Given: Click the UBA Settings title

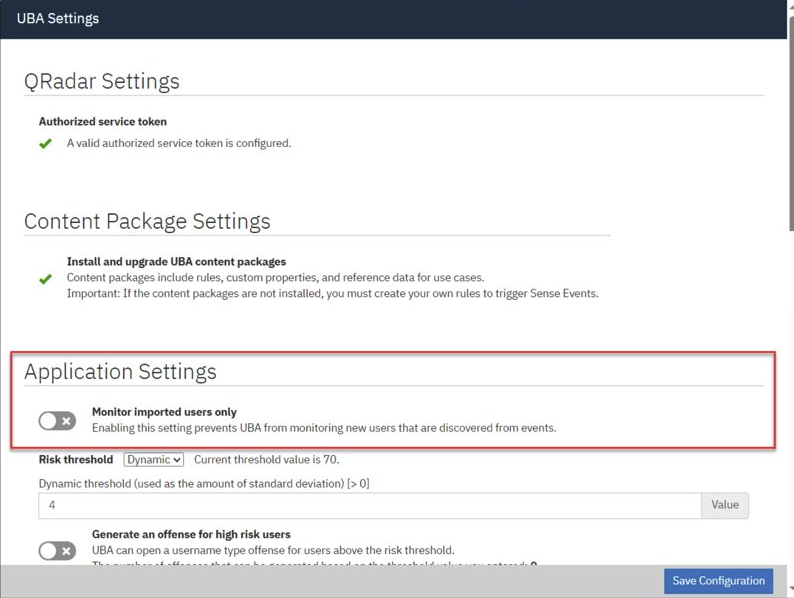Looking at the screenshot, I should click(58, 18).
